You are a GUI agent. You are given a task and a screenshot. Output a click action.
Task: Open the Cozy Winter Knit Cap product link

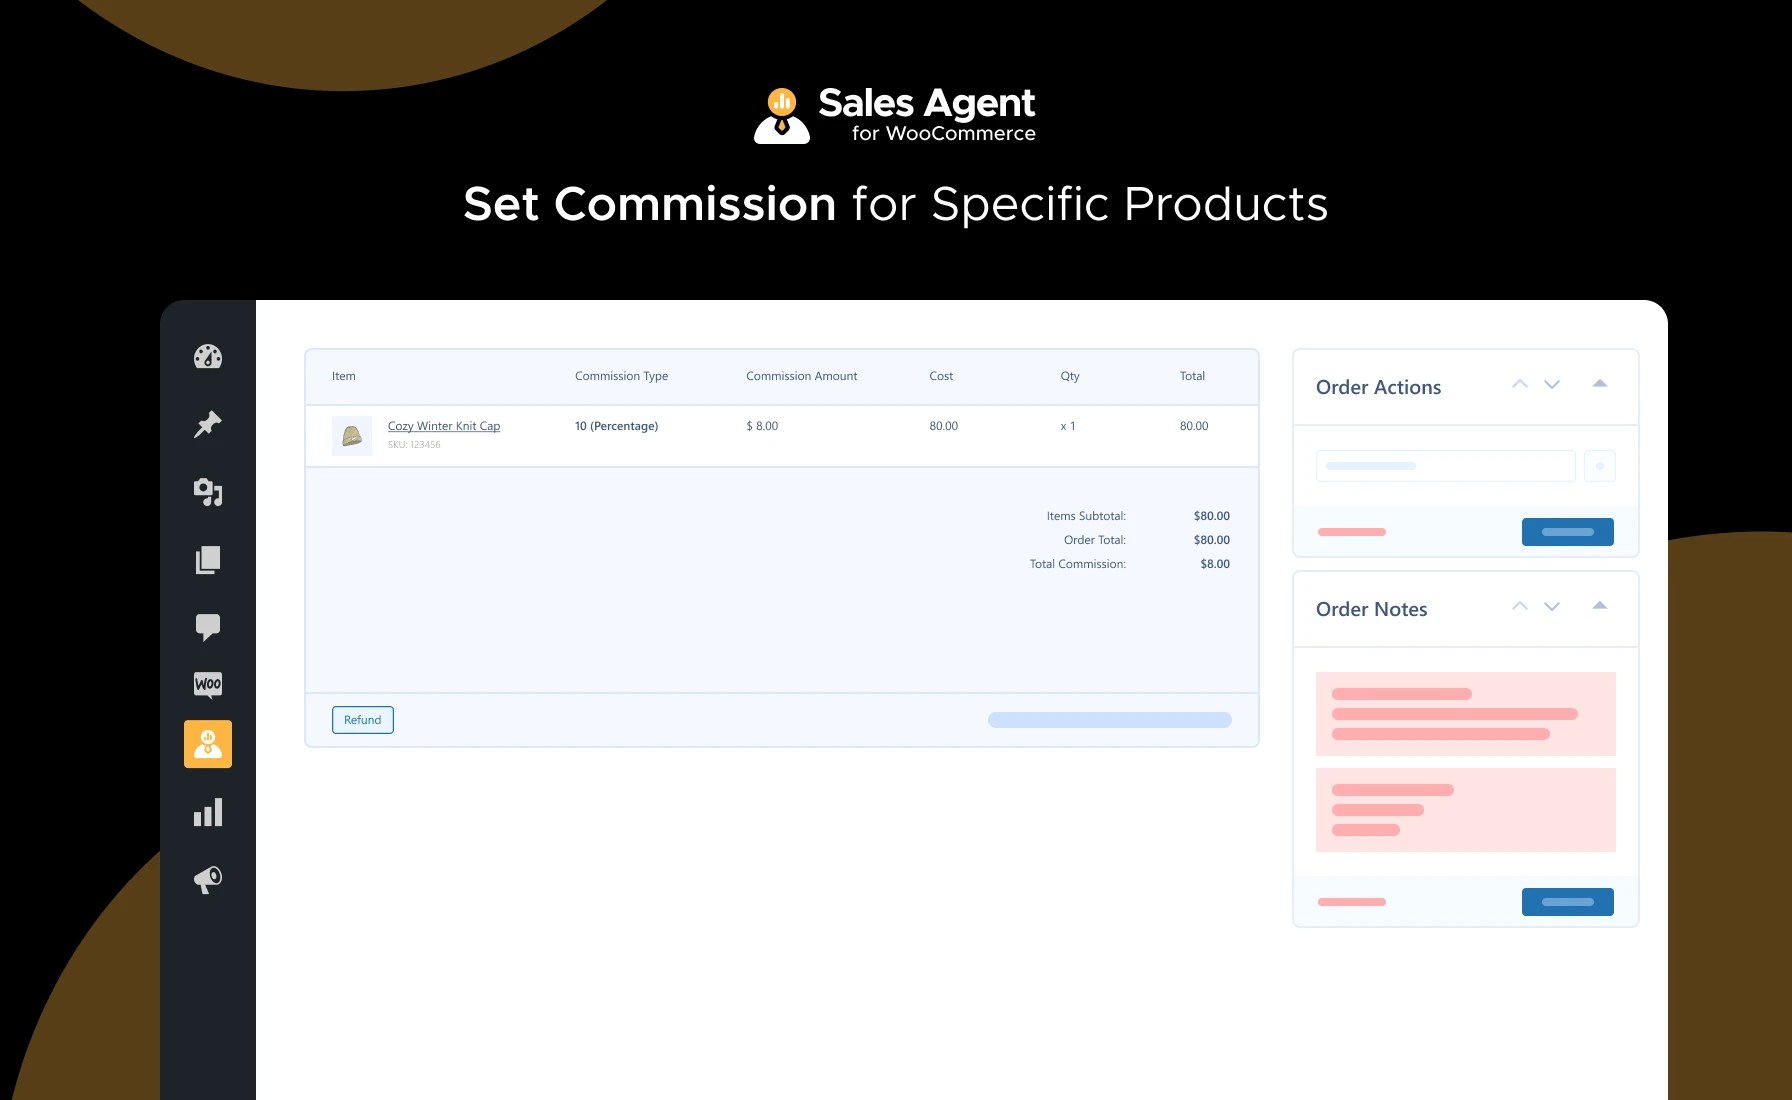tap(444, 425)
